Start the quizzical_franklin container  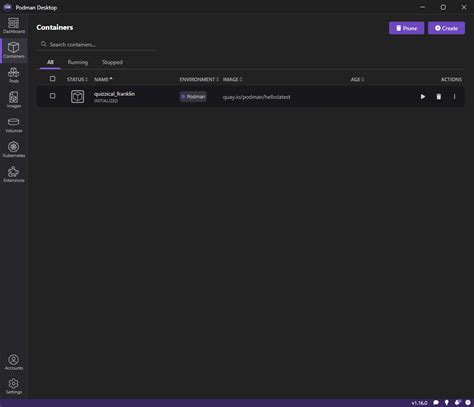[423, 97]
